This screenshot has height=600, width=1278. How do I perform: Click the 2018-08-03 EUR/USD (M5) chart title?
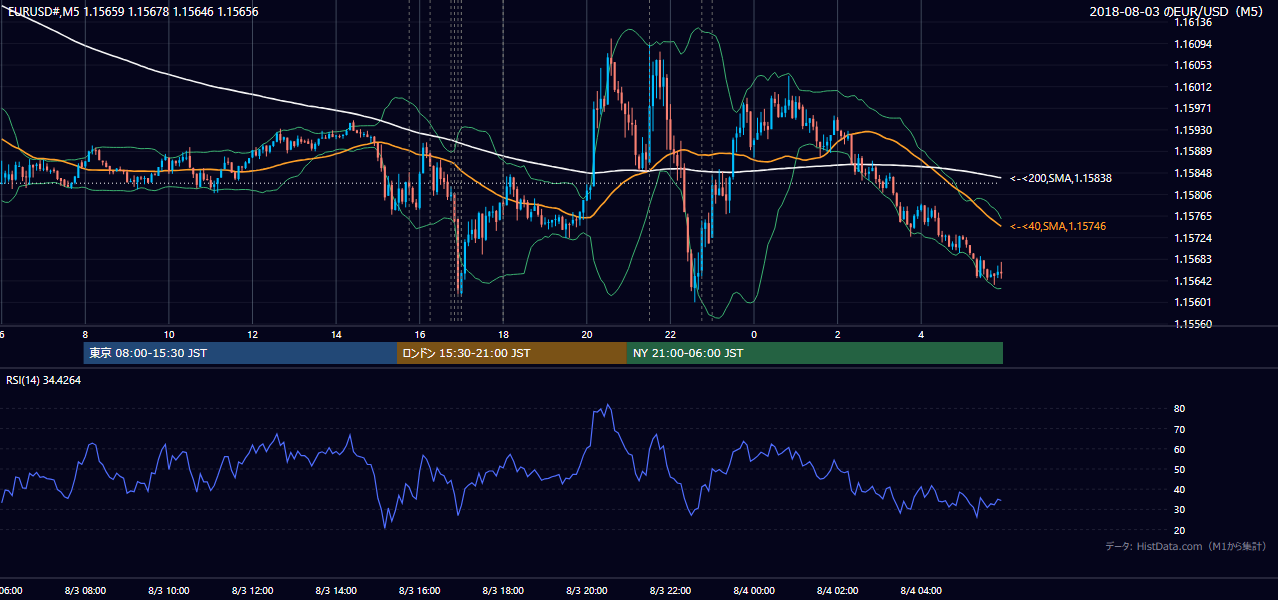[1179, 12]
